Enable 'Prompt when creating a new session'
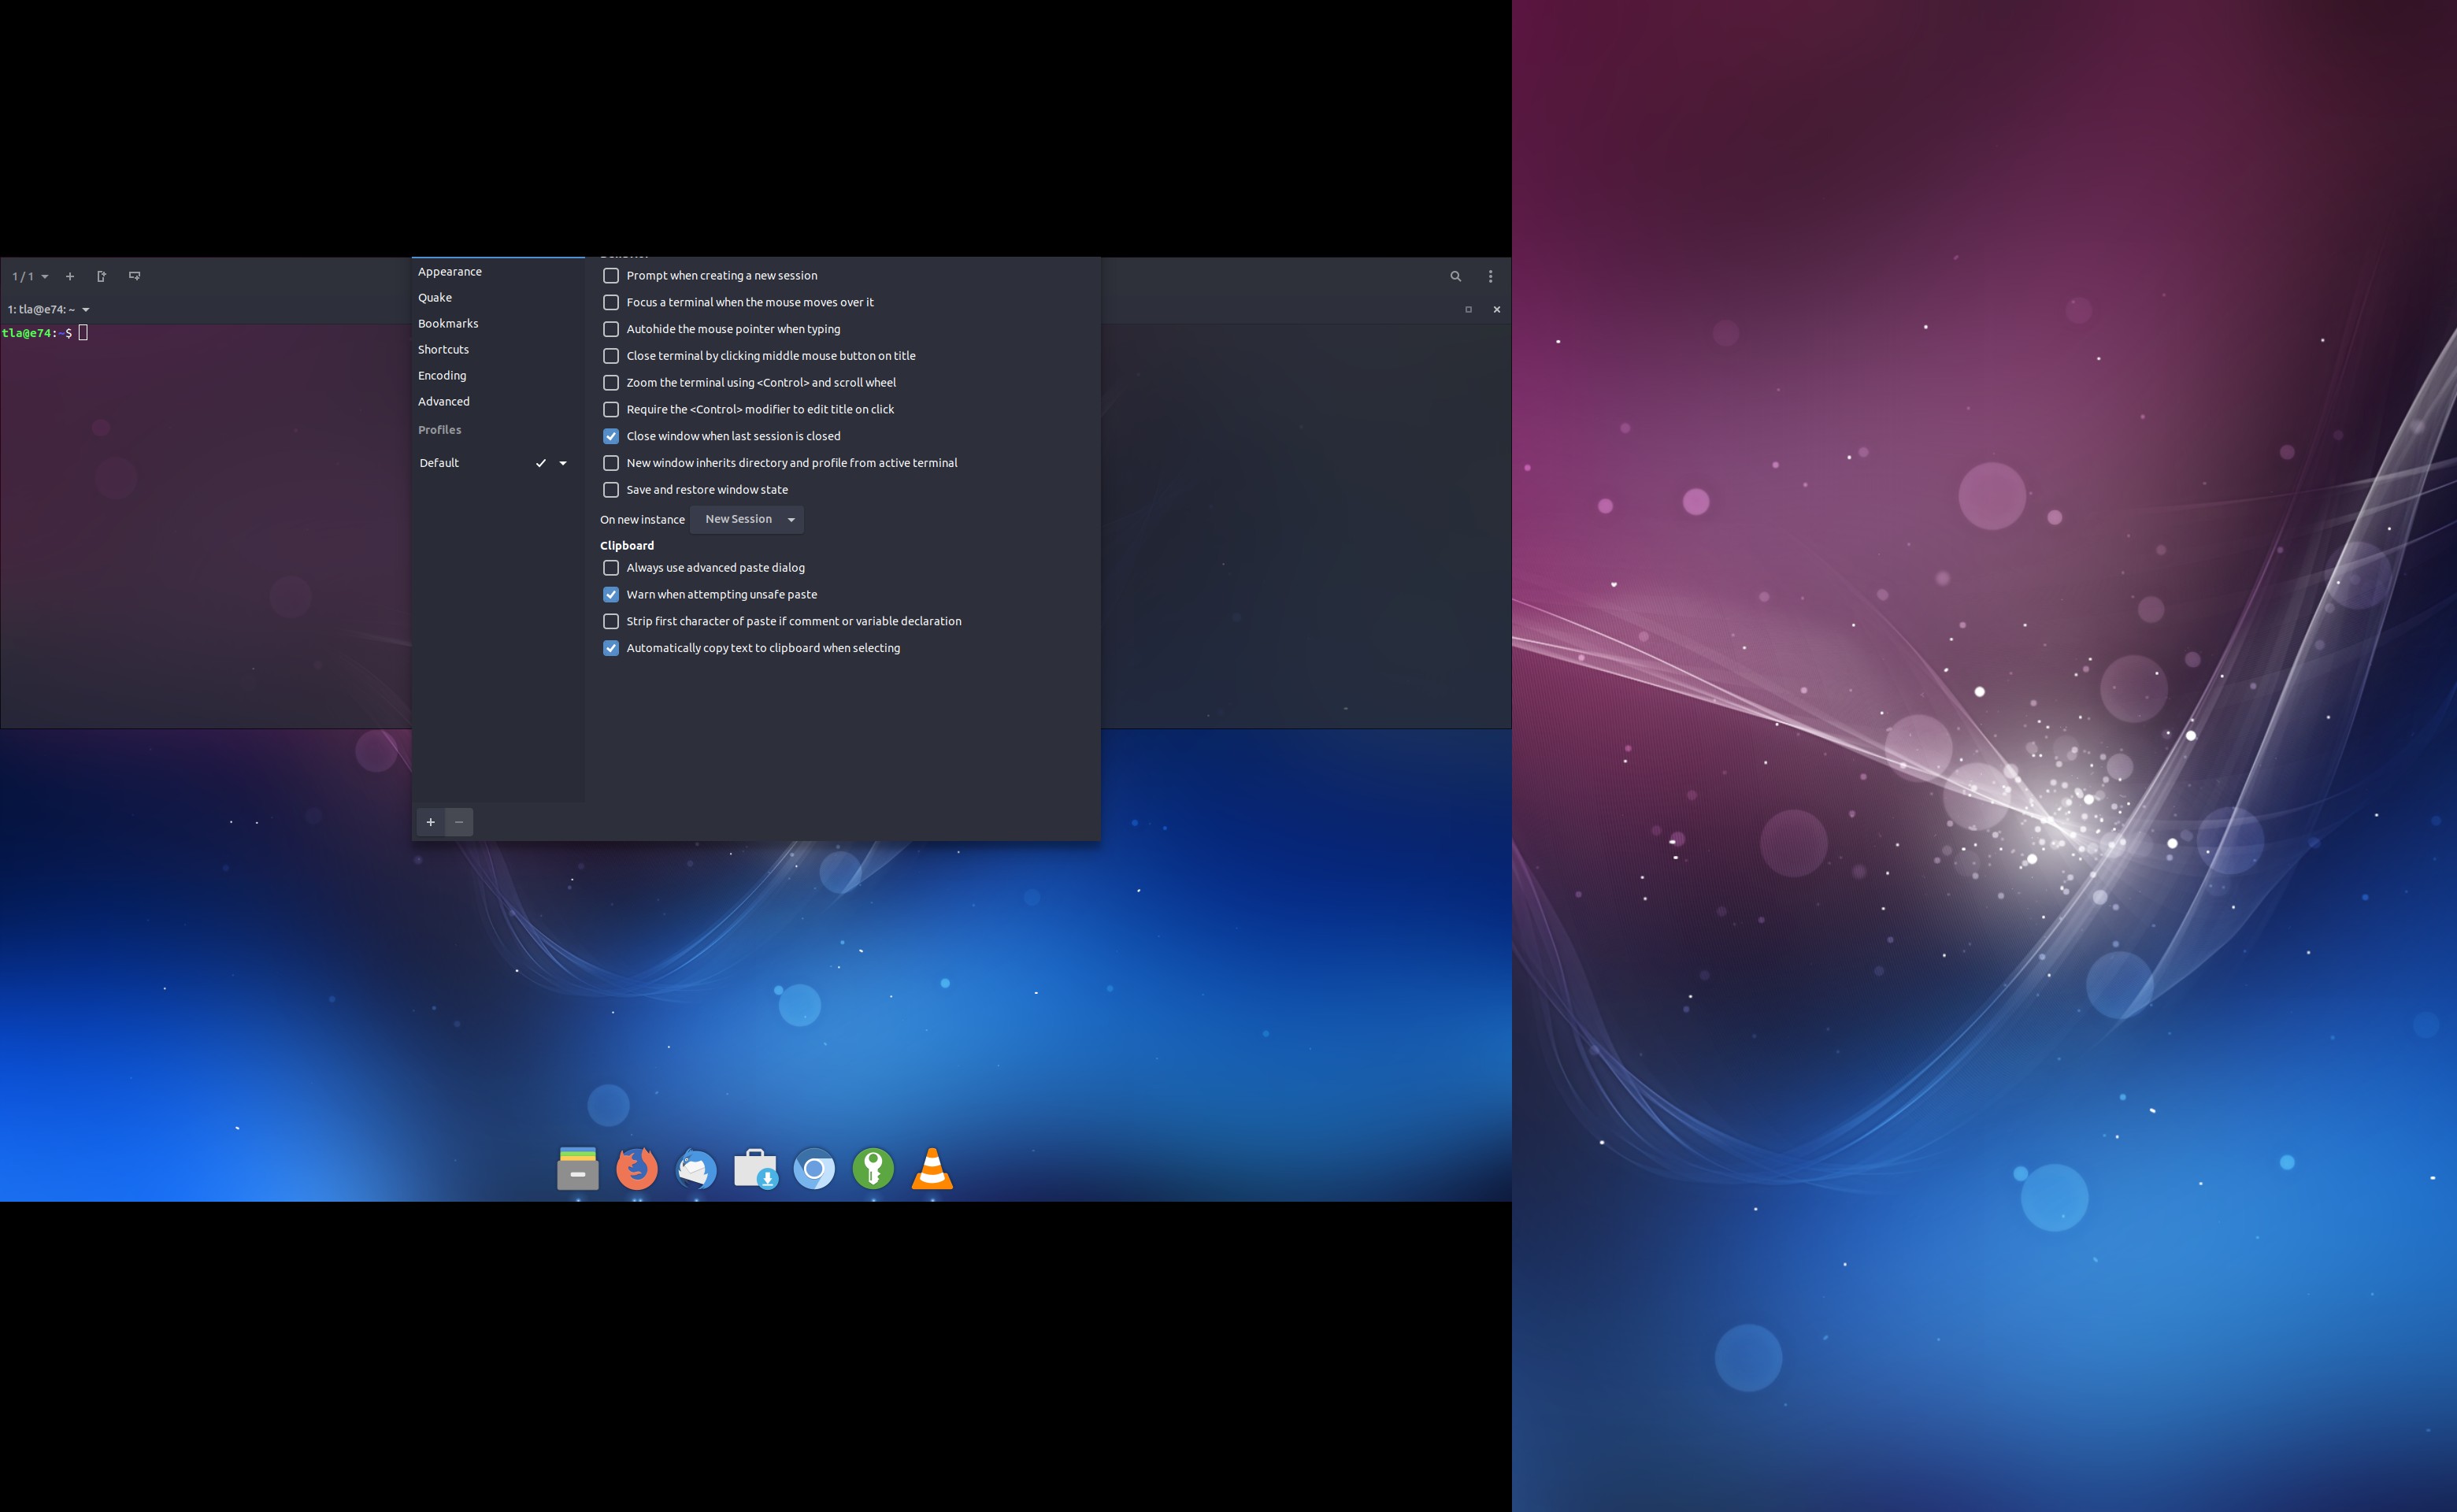Image resolution: width=2457 pixels, height=1512 pixels. [x=611, y=275]
